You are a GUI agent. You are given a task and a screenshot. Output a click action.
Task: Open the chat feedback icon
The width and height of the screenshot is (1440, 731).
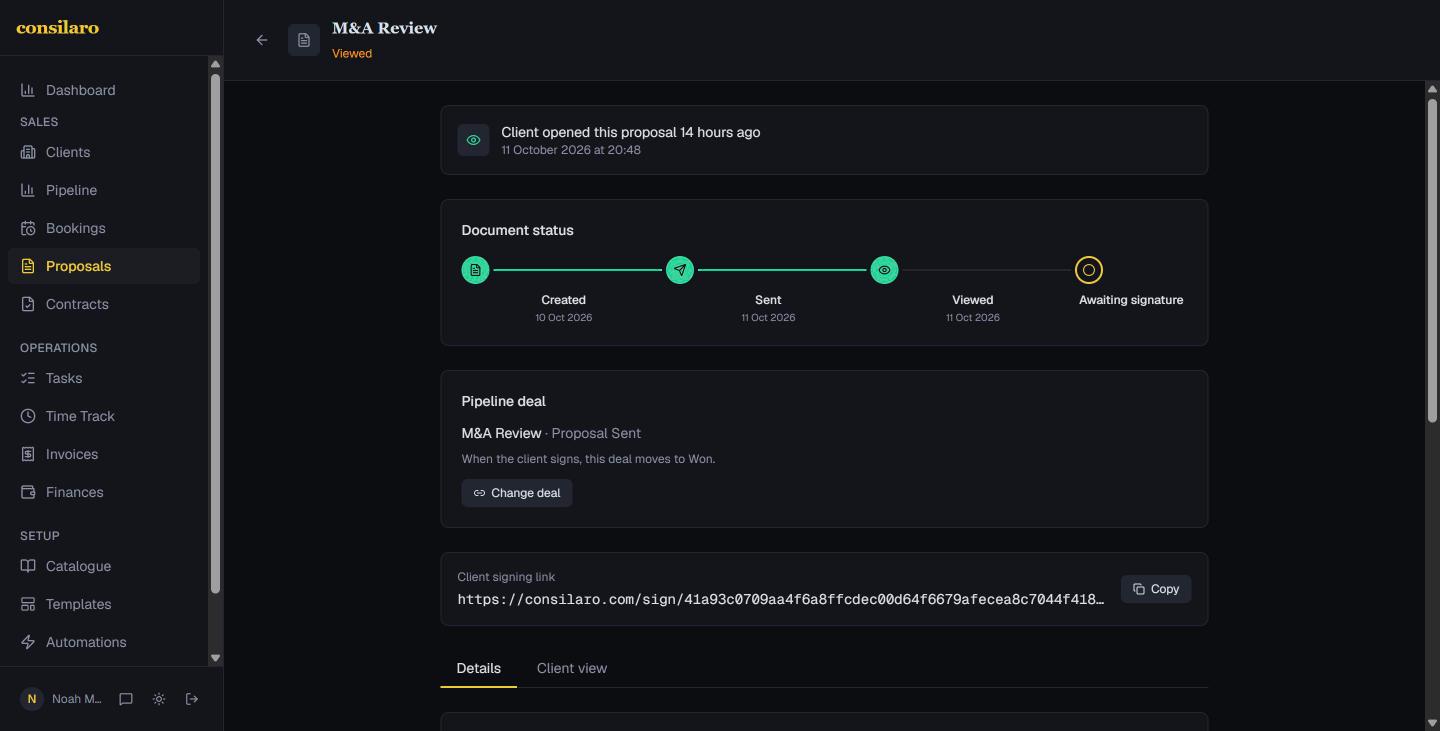pyautogui.click(x=126, y=699)
